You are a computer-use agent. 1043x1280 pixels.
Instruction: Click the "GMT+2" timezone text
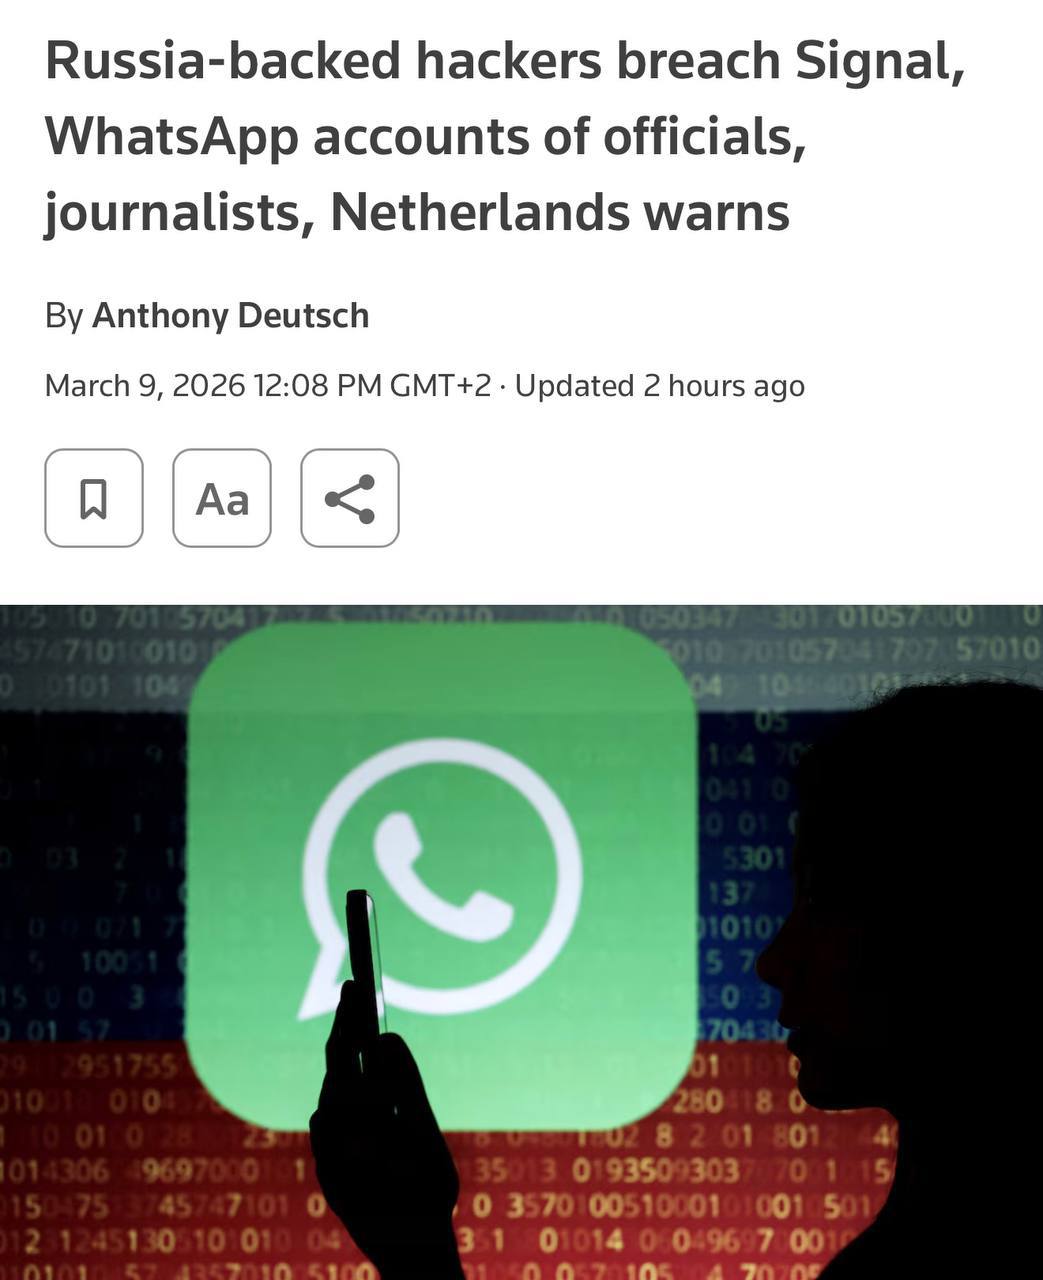(440, 385)
